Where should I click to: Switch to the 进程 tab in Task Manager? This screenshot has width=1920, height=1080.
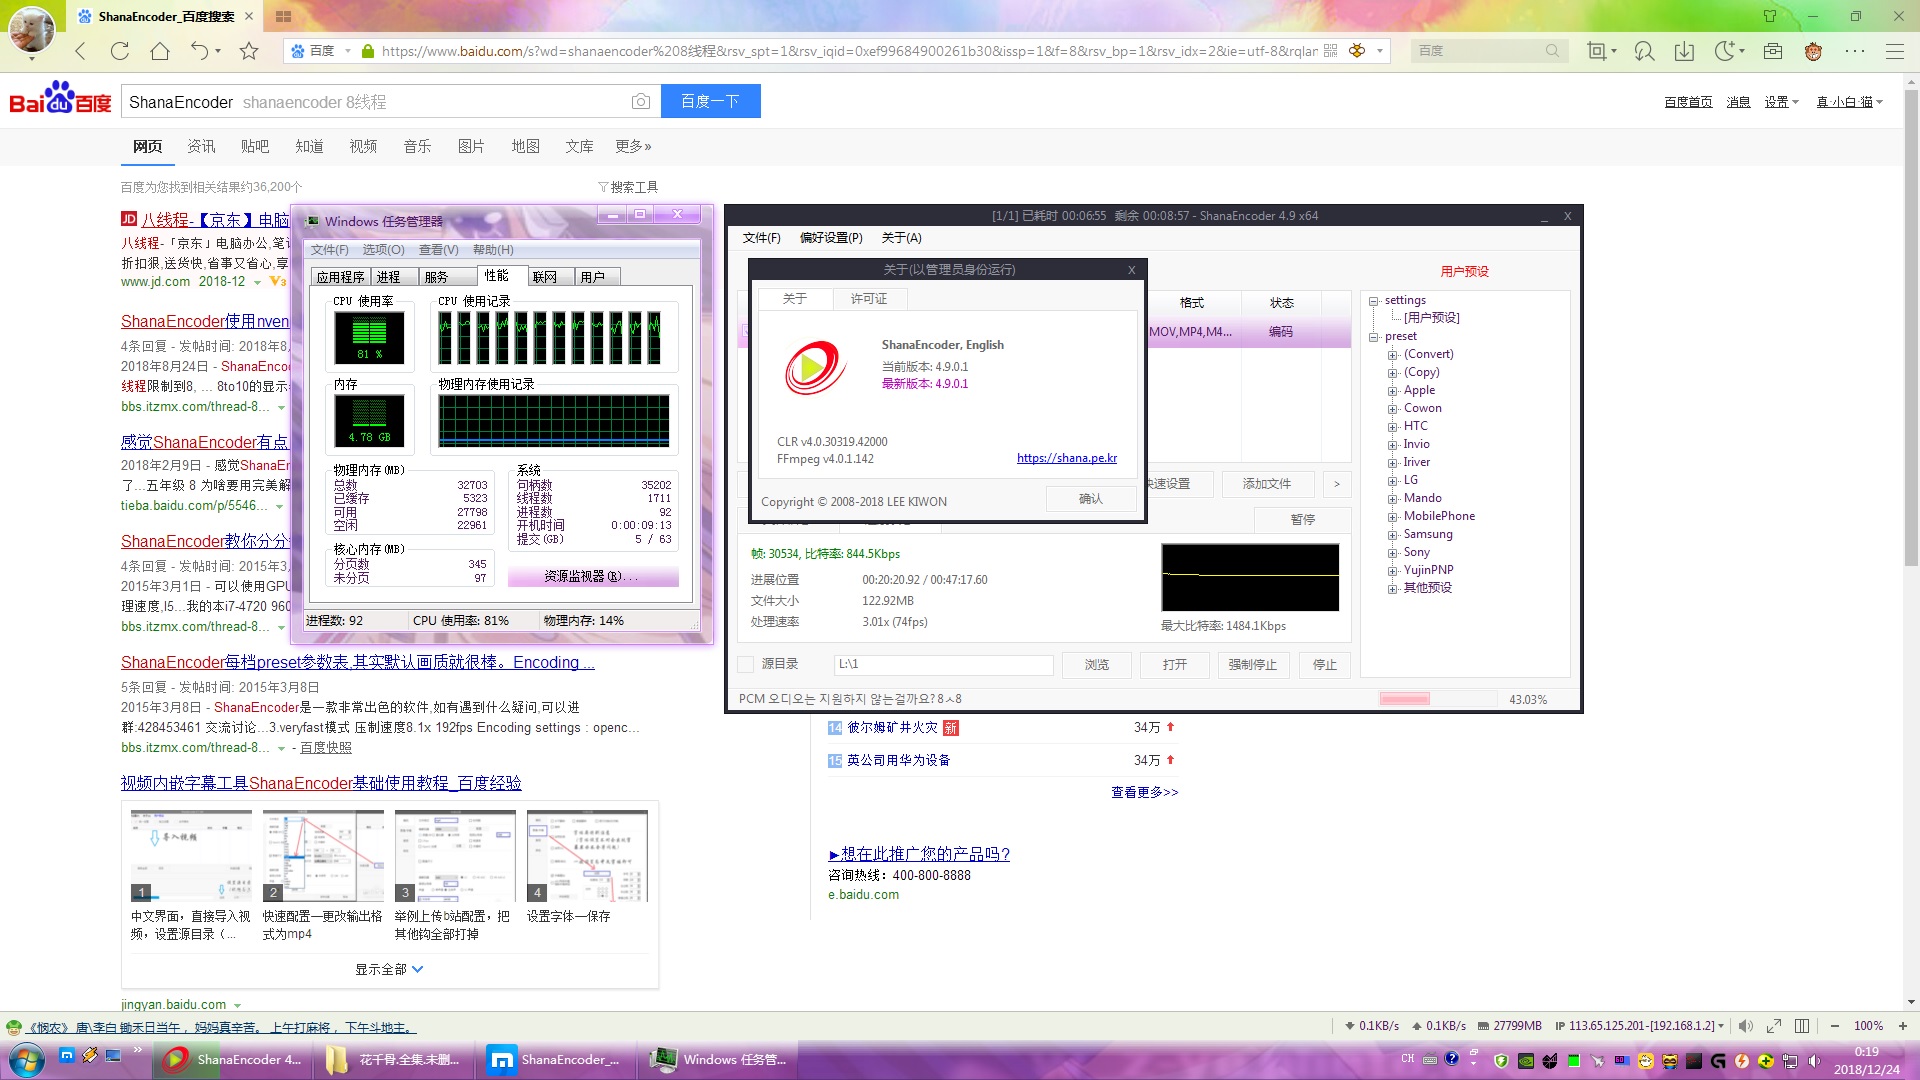[389, 277]
